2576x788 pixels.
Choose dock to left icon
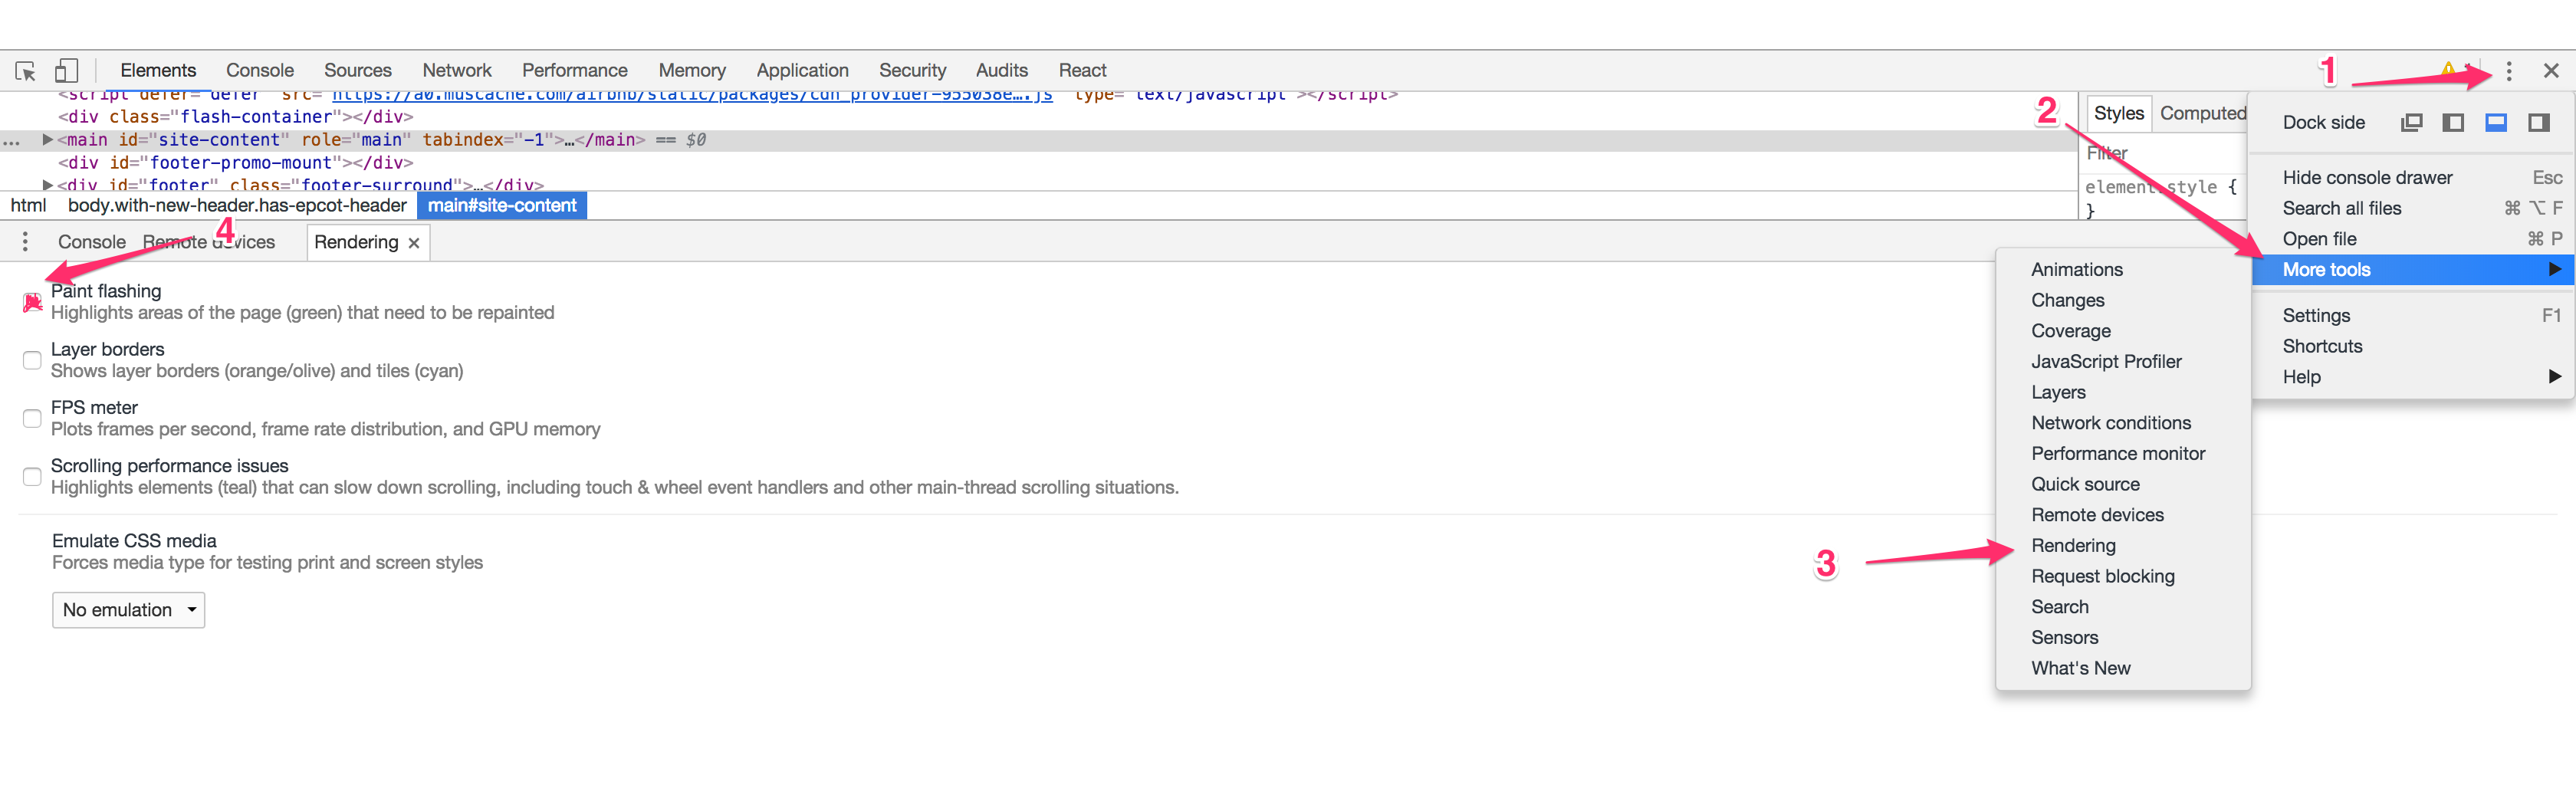point(2453,122)
